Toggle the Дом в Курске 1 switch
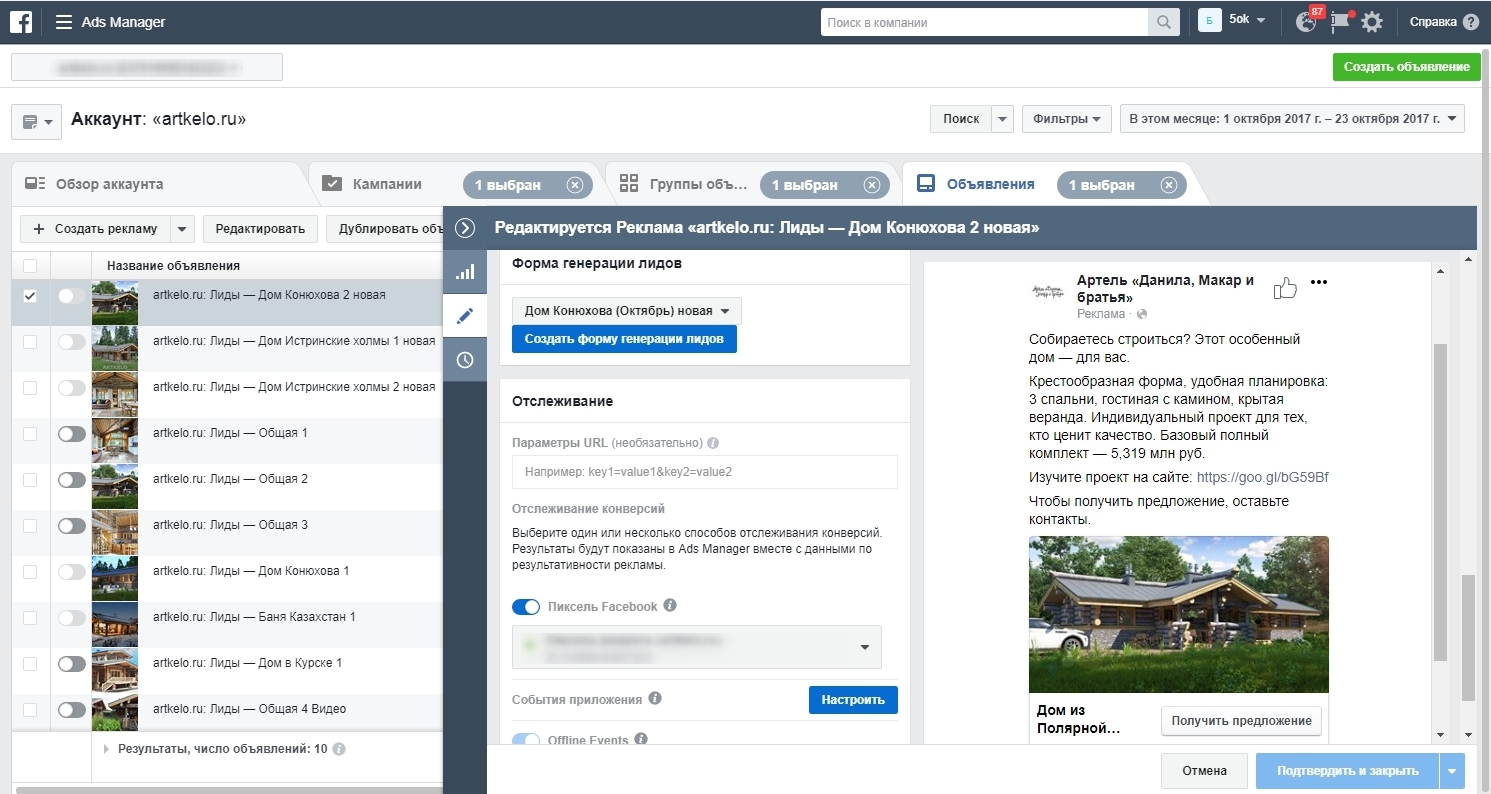The image size is (1491, 794). [x=72, y=664]
